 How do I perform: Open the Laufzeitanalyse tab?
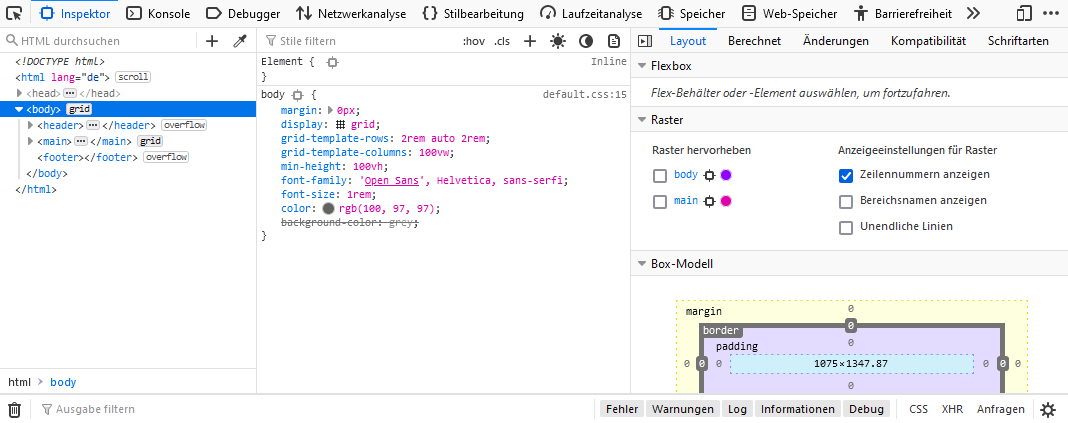point(591,14)
